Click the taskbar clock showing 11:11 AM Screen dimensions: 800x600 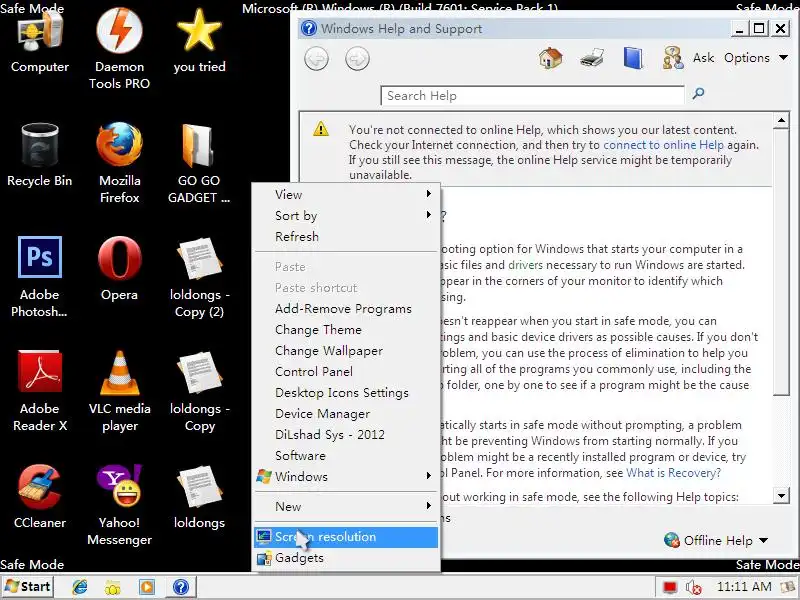click(744, 587)
